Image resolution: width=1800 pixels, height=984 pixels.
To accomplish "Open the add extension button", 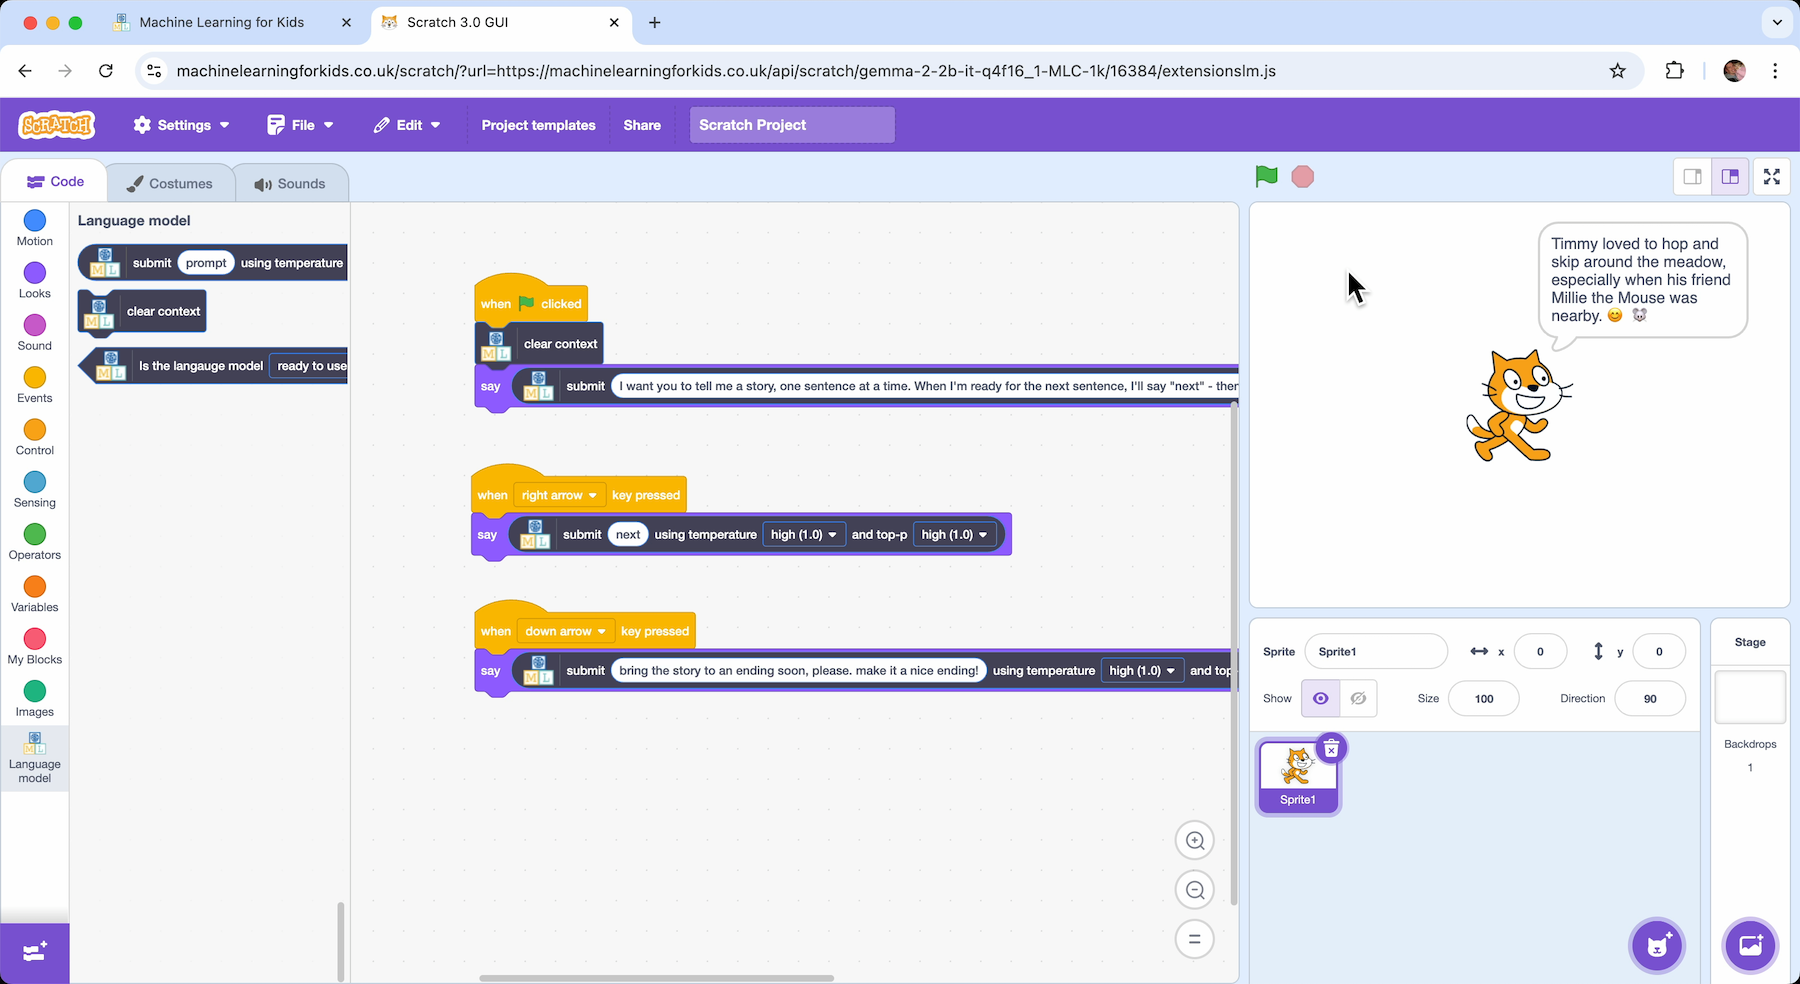I will click(35, 952).
